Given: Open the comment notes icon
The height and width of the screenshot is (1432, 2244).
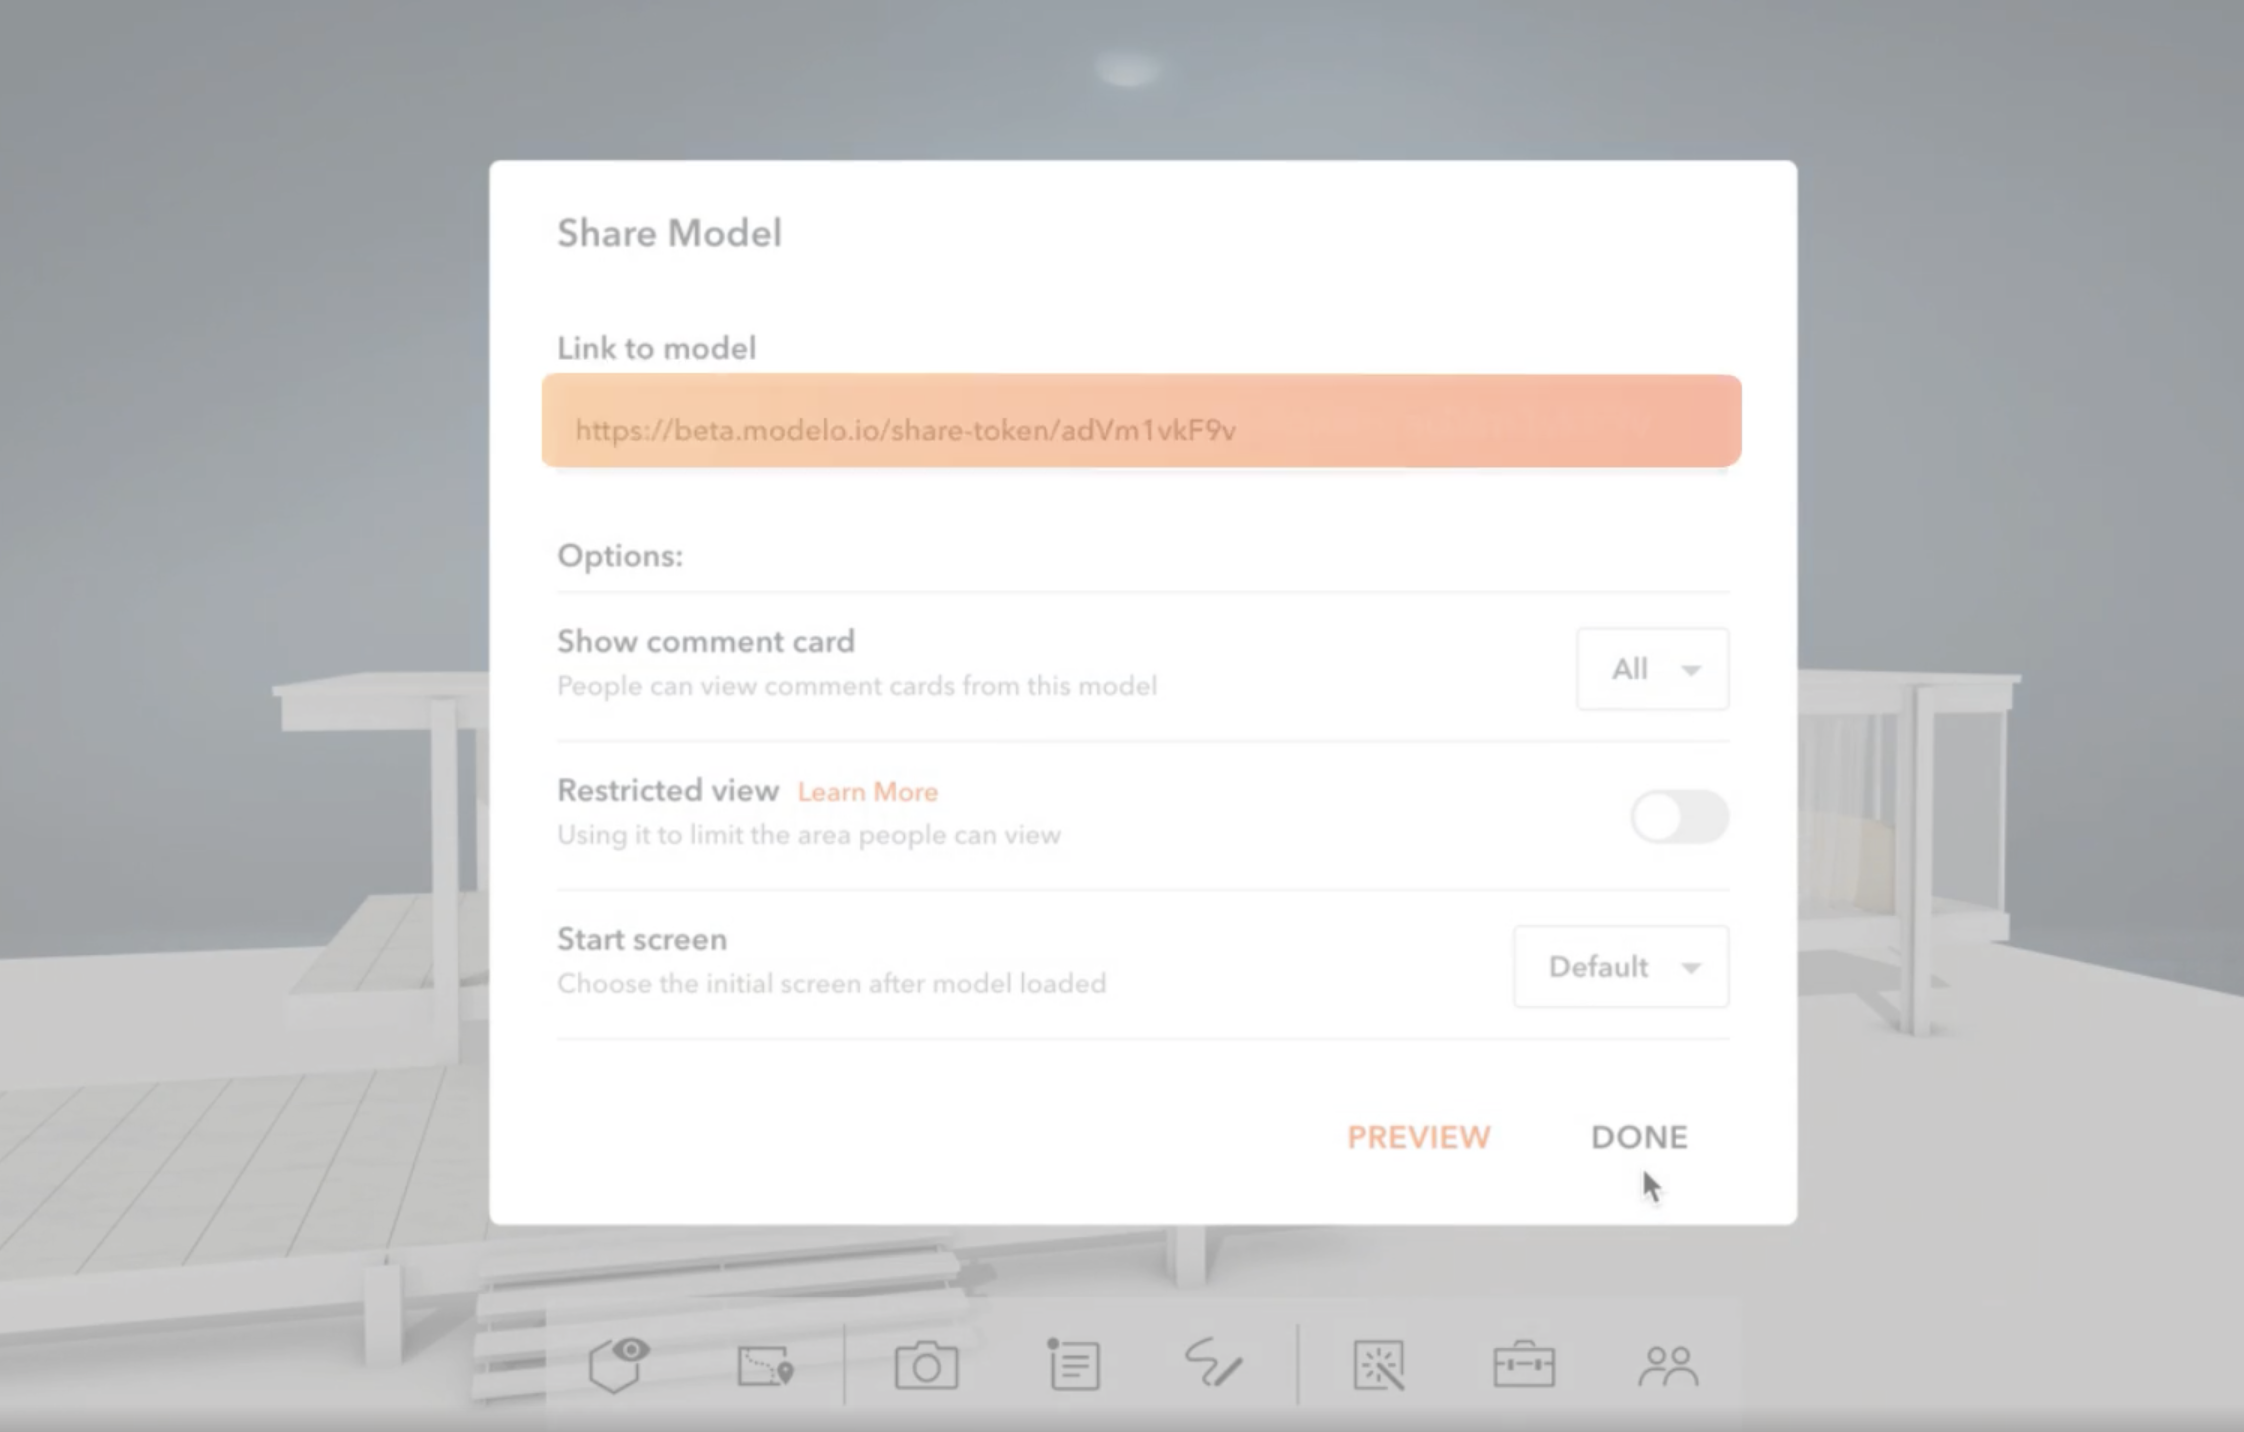Looking at the screenshot, I should pos(1074,1365).
